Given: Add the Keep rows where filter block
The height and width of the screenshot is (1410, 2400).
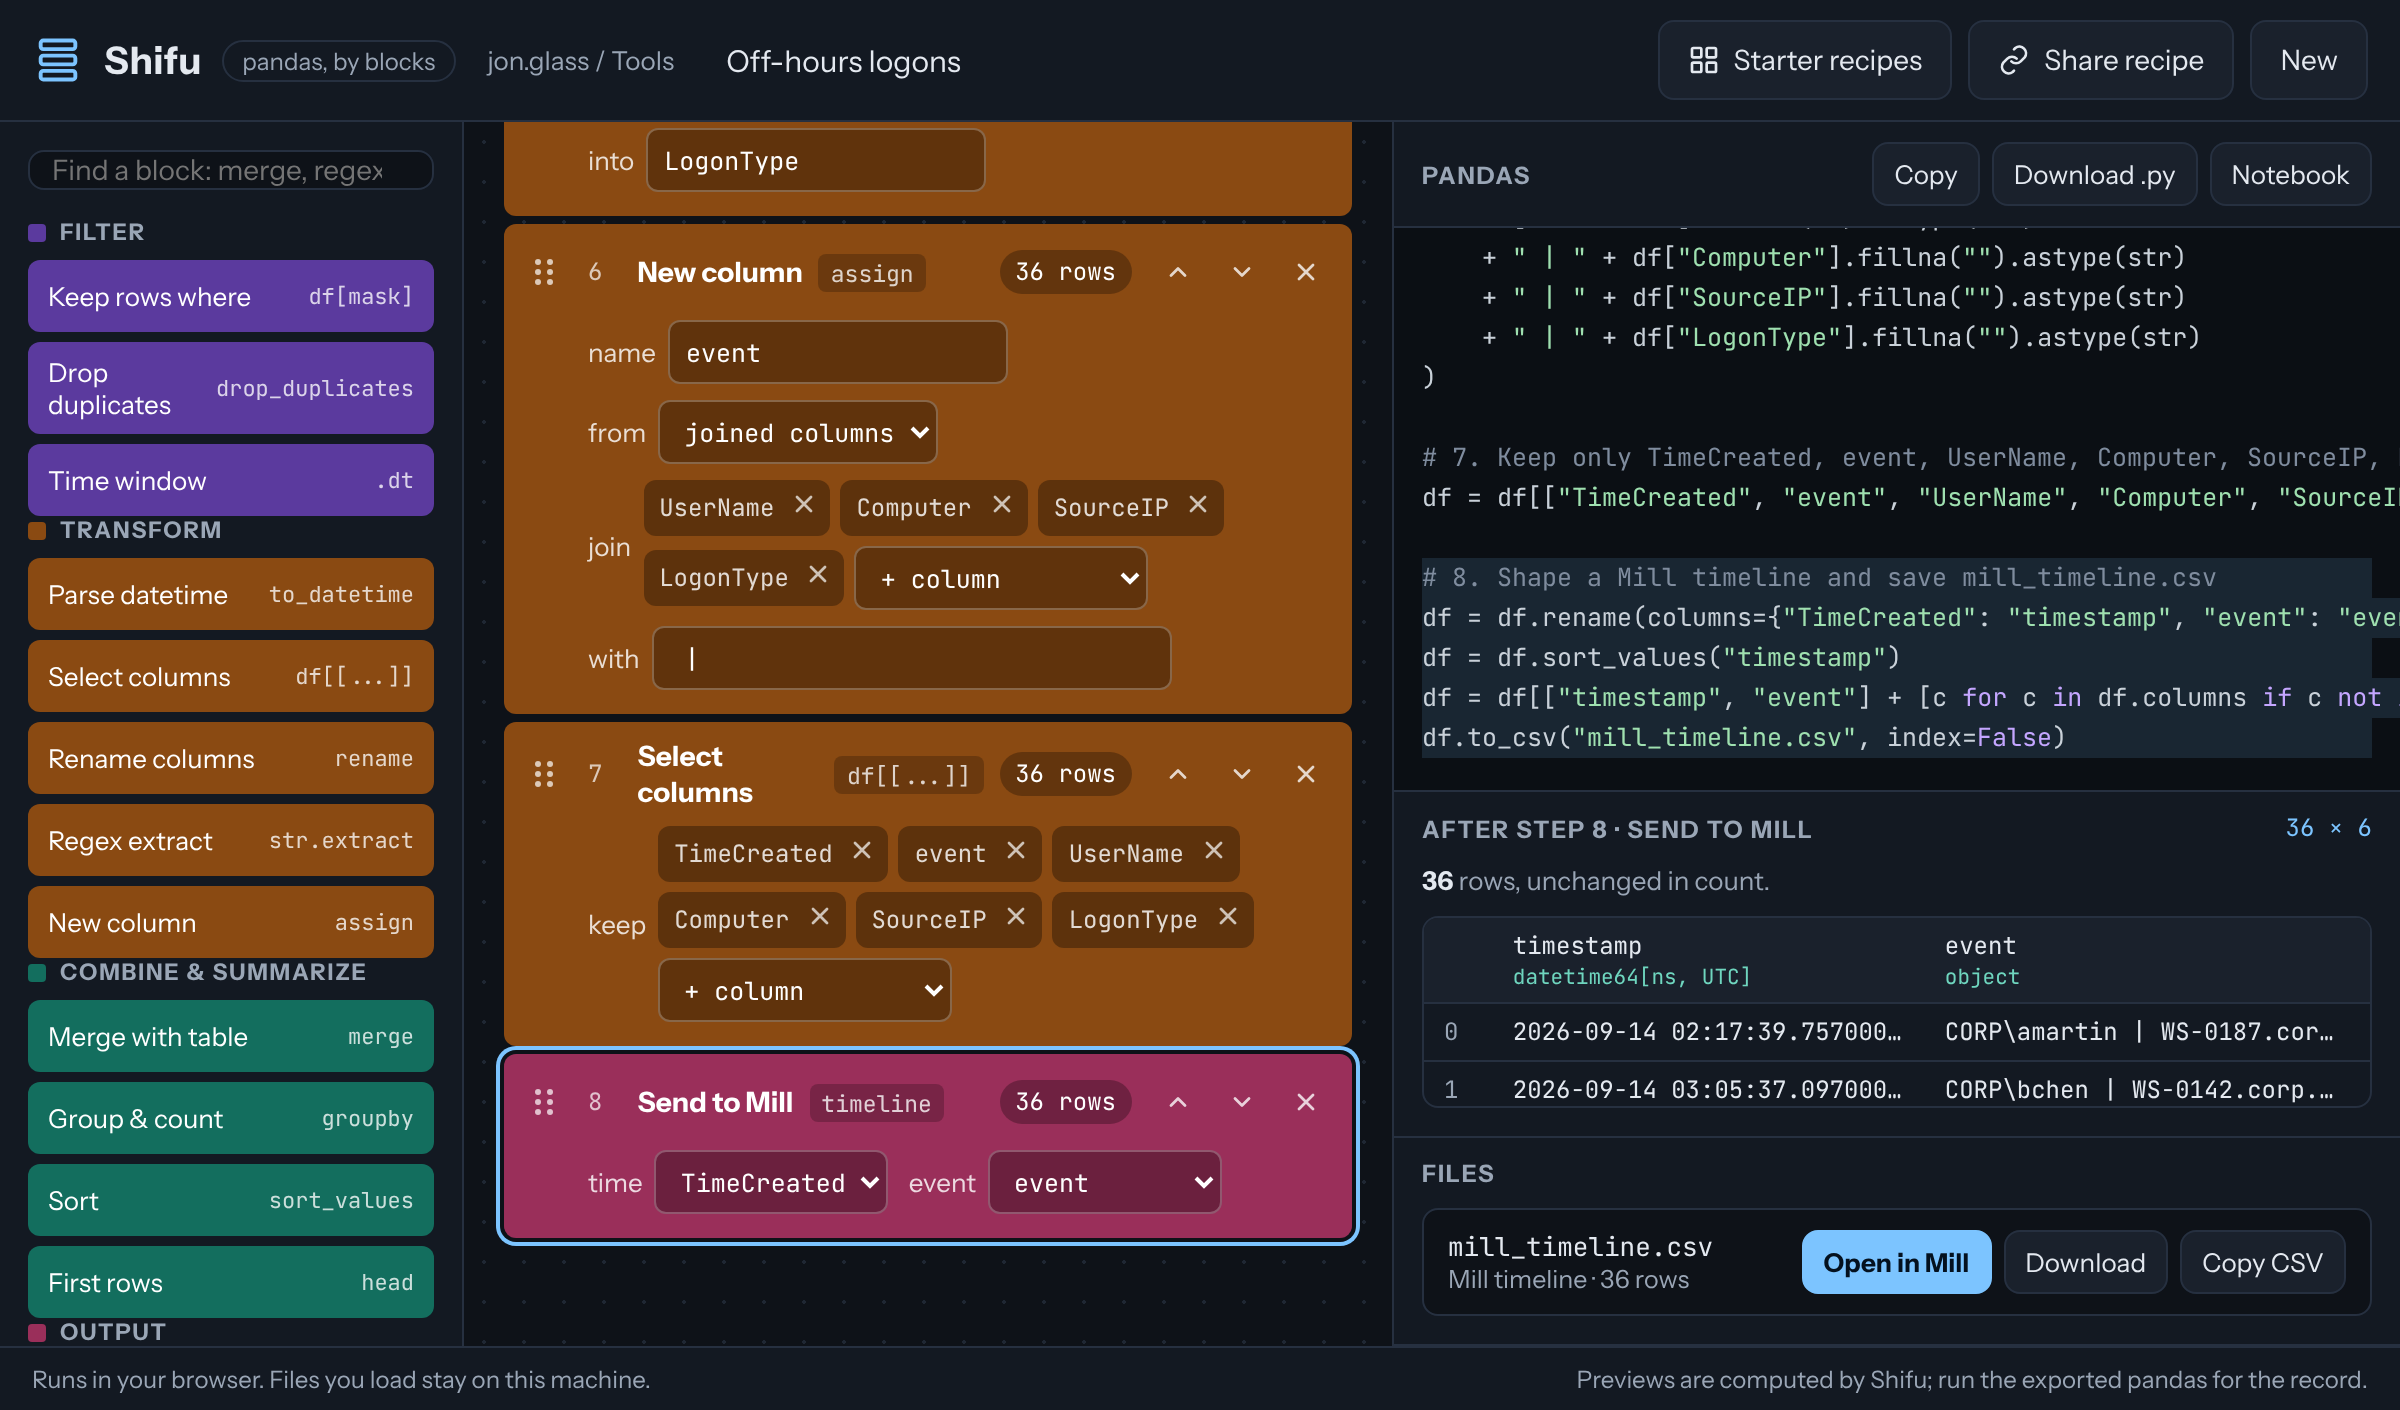Looking at the screenshot, I should pos(231,297).
